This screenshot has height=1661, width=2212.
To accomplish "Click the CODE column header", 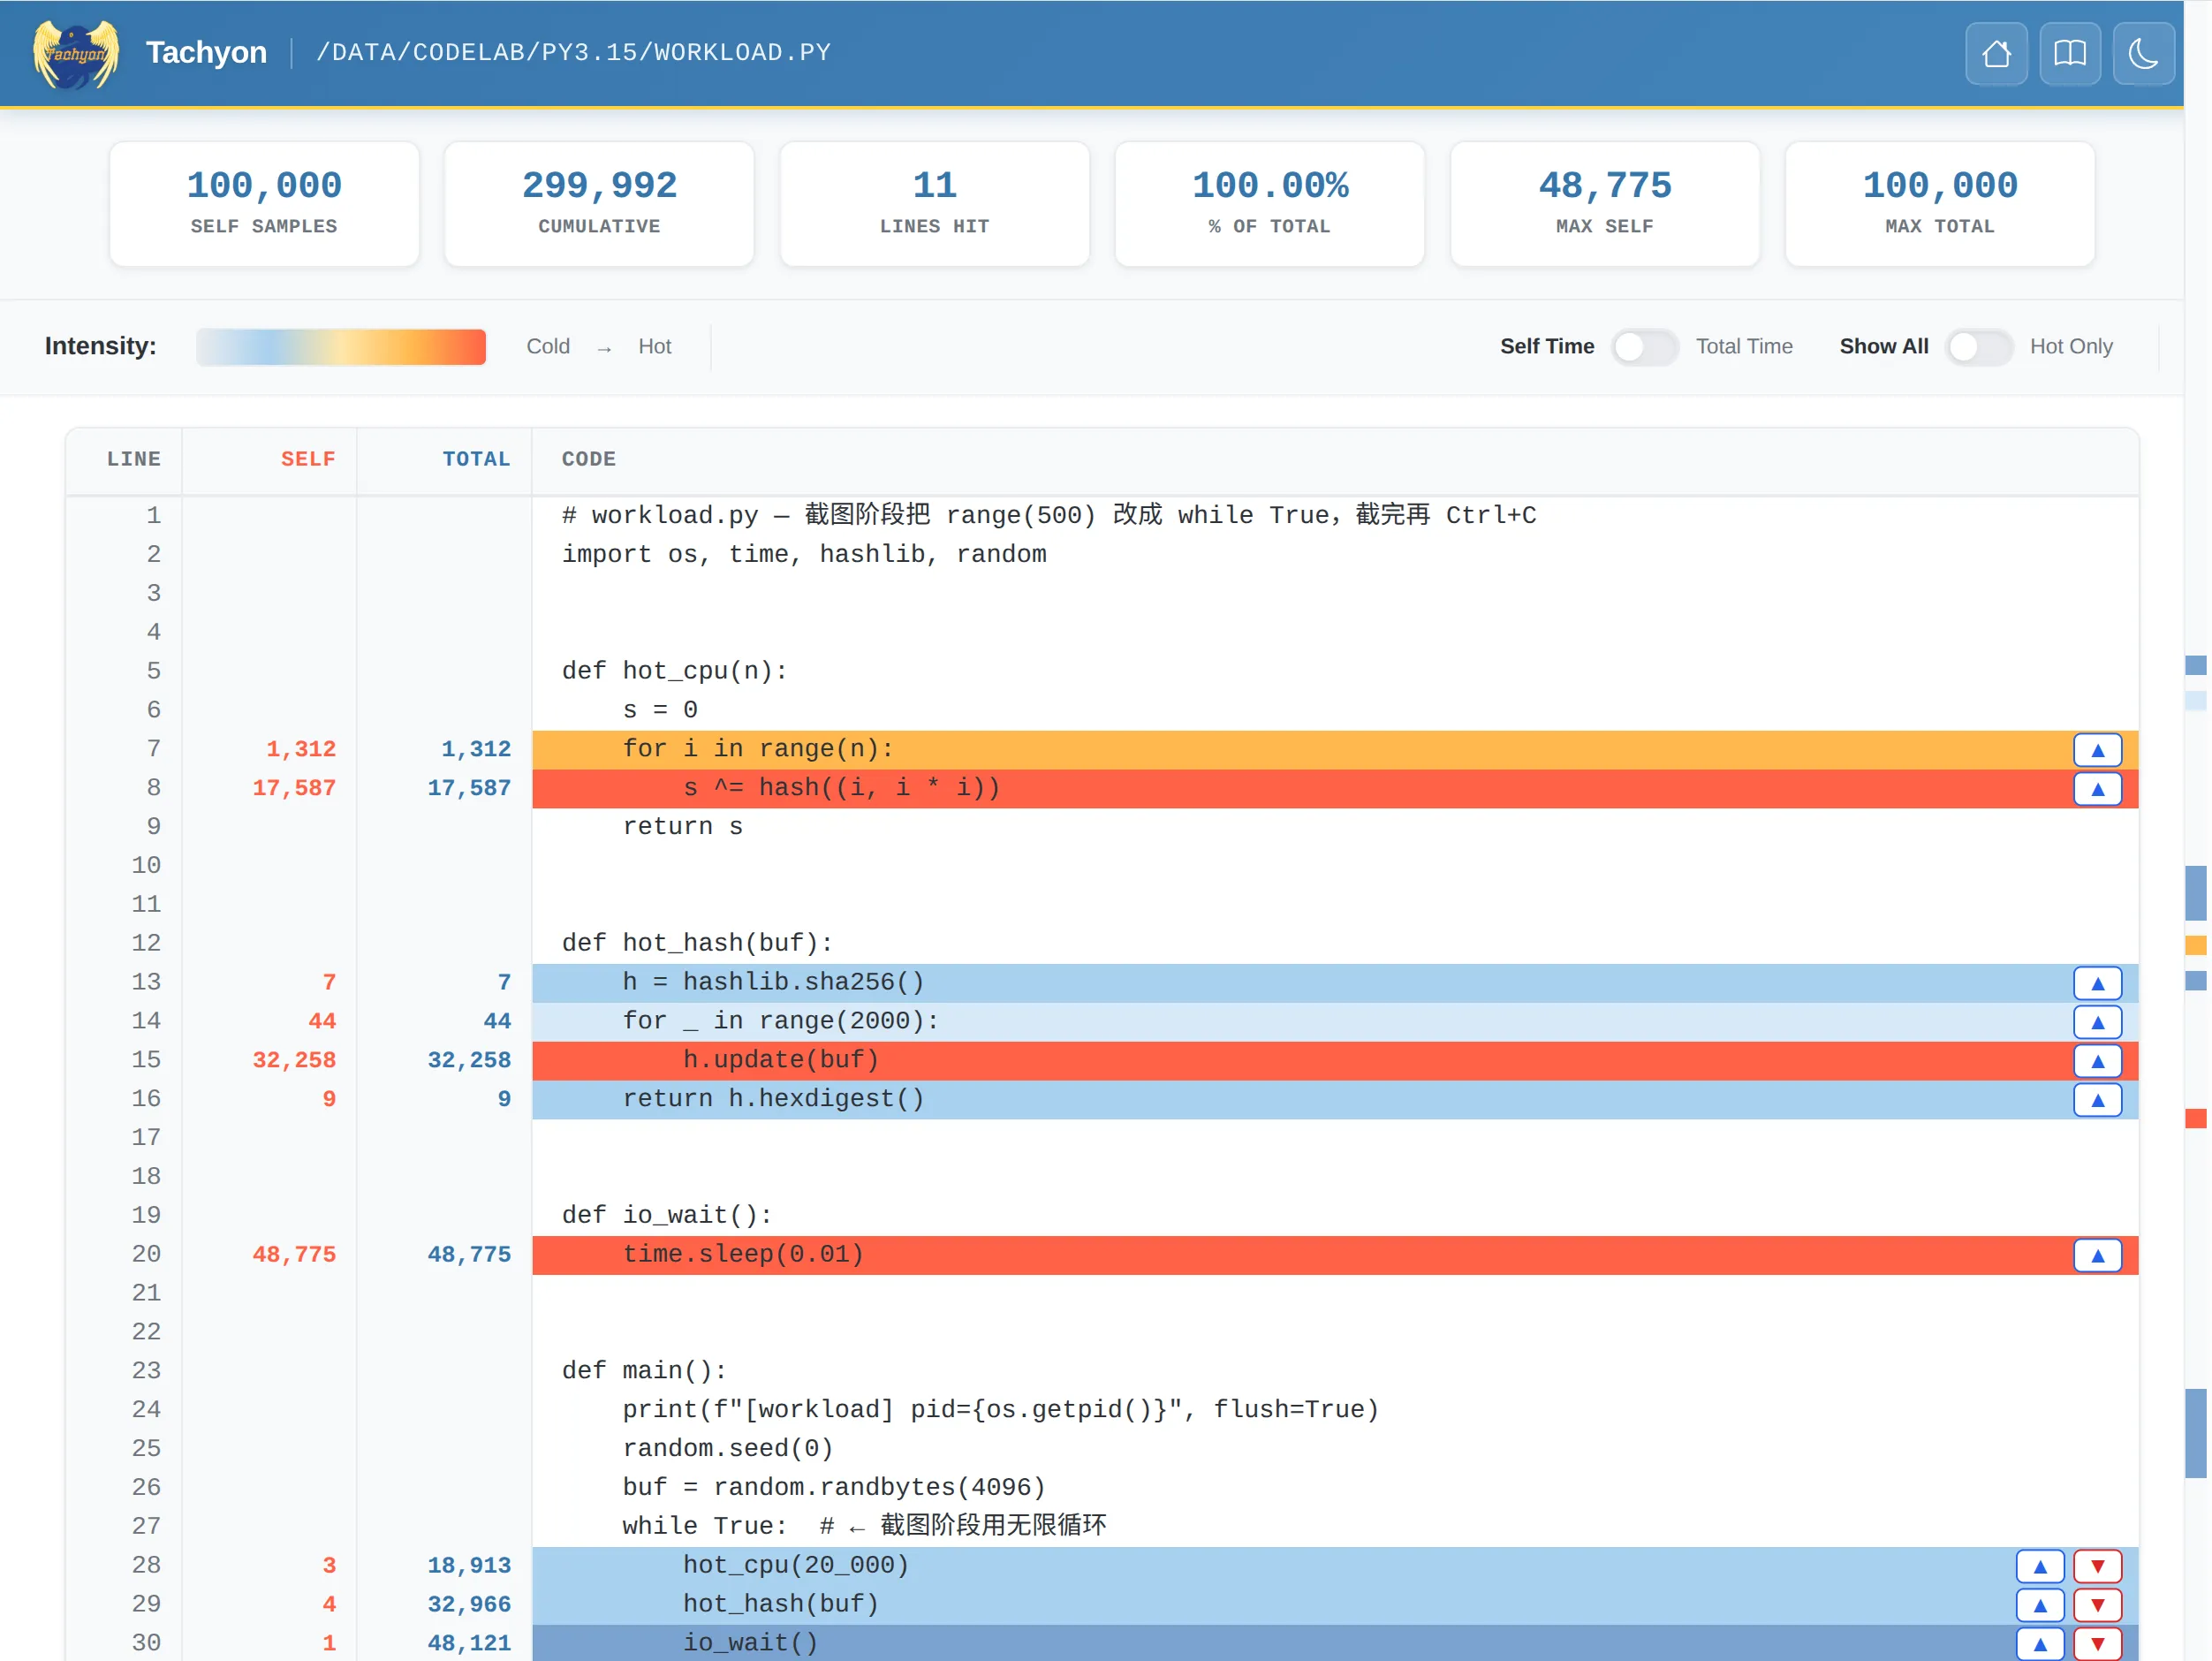I will point(588,459).
